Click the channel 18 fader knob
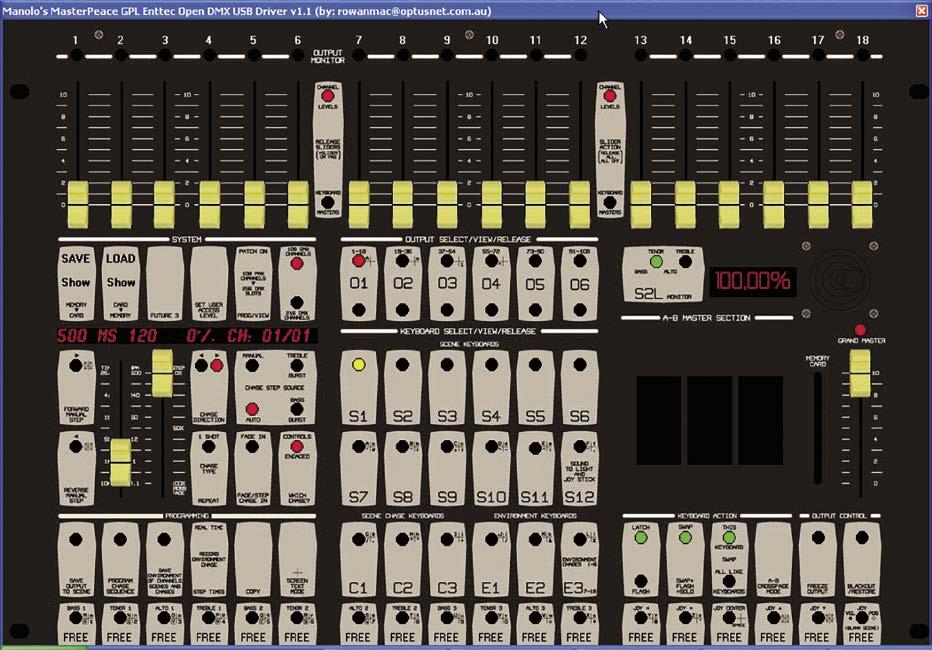Screen dimensions: 932x650 pos(862,205)
